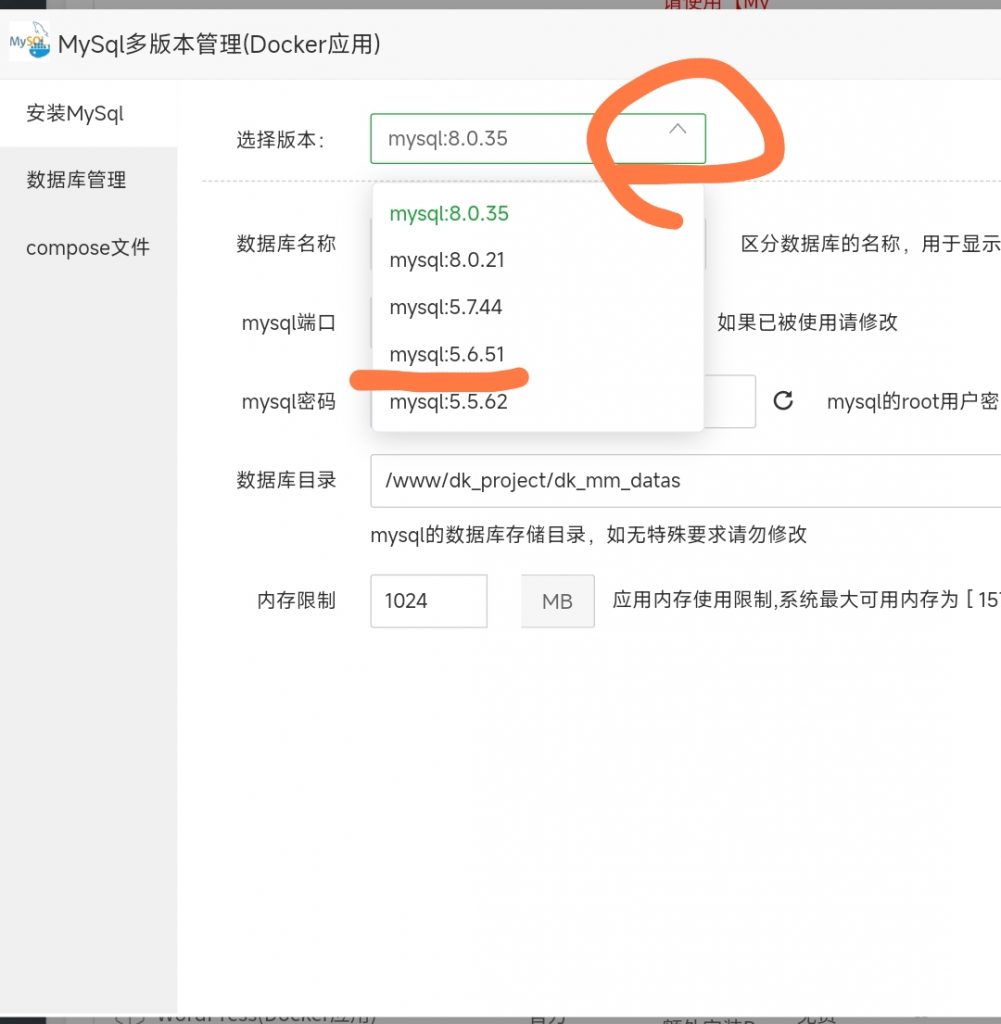Image resolution: width=1001 pixels, height=1024 pixels.
Task: Click the mysql密码 input field
Action: click(x=730, y=400)
